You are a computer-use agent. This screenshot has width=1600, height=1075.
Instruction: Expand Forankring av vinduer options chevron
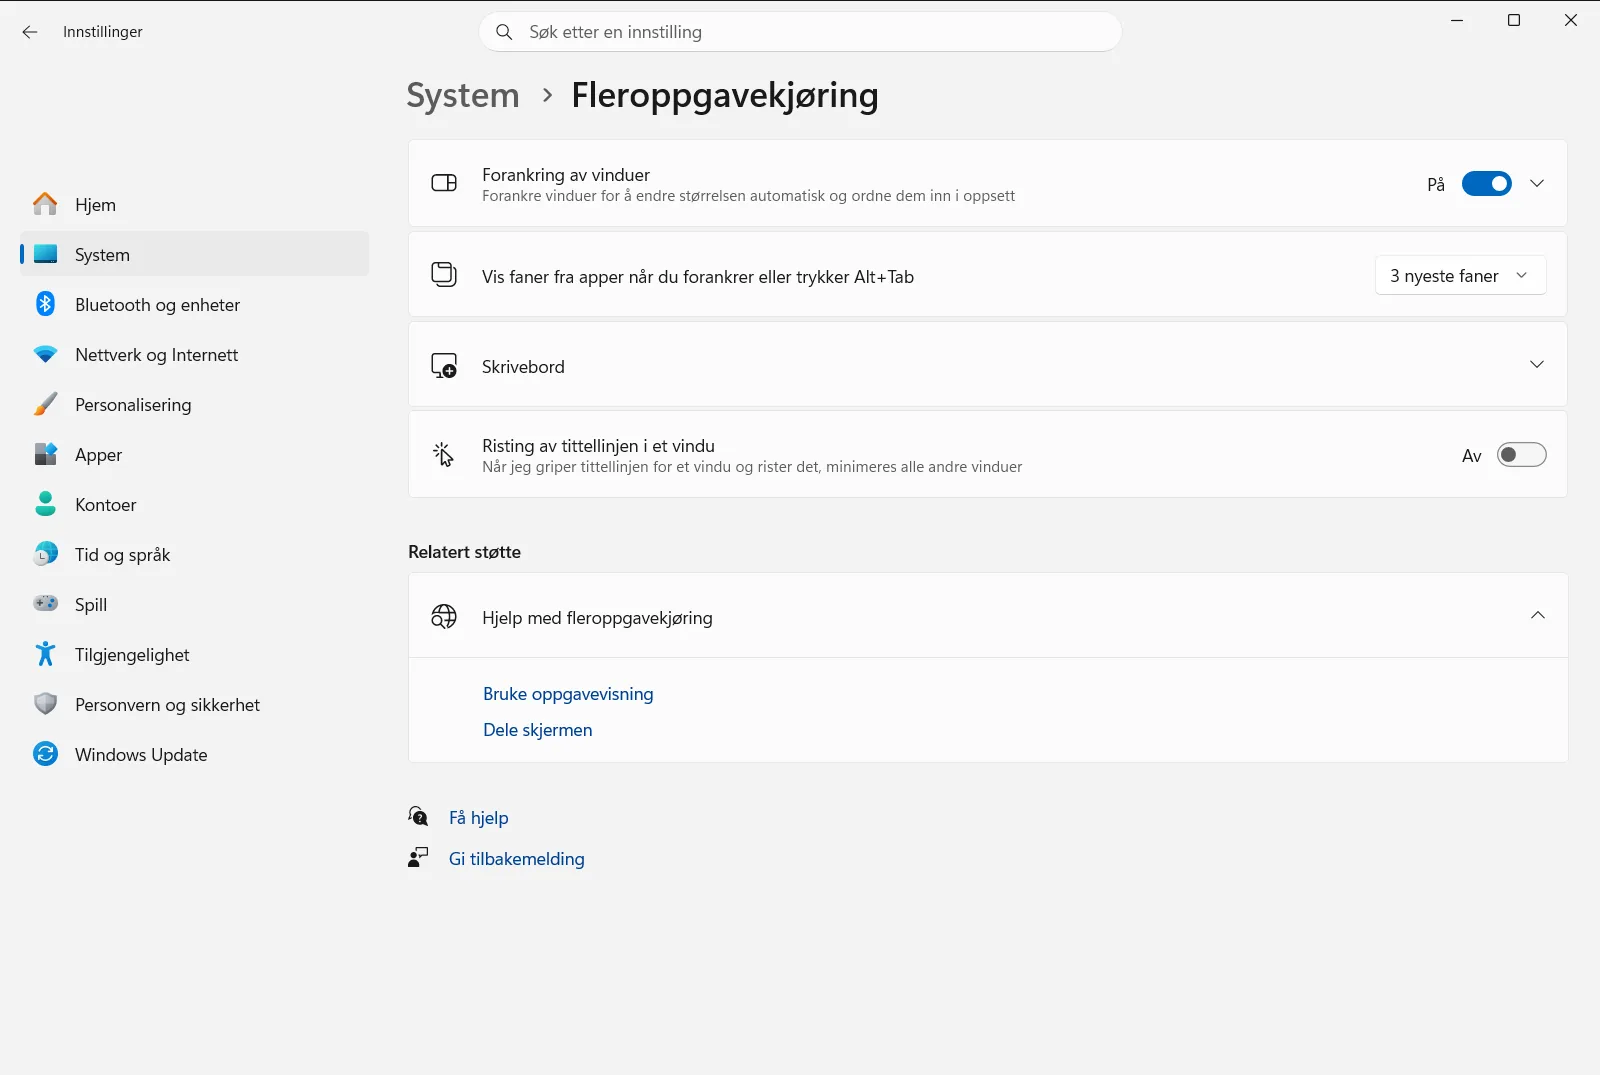1537,184
